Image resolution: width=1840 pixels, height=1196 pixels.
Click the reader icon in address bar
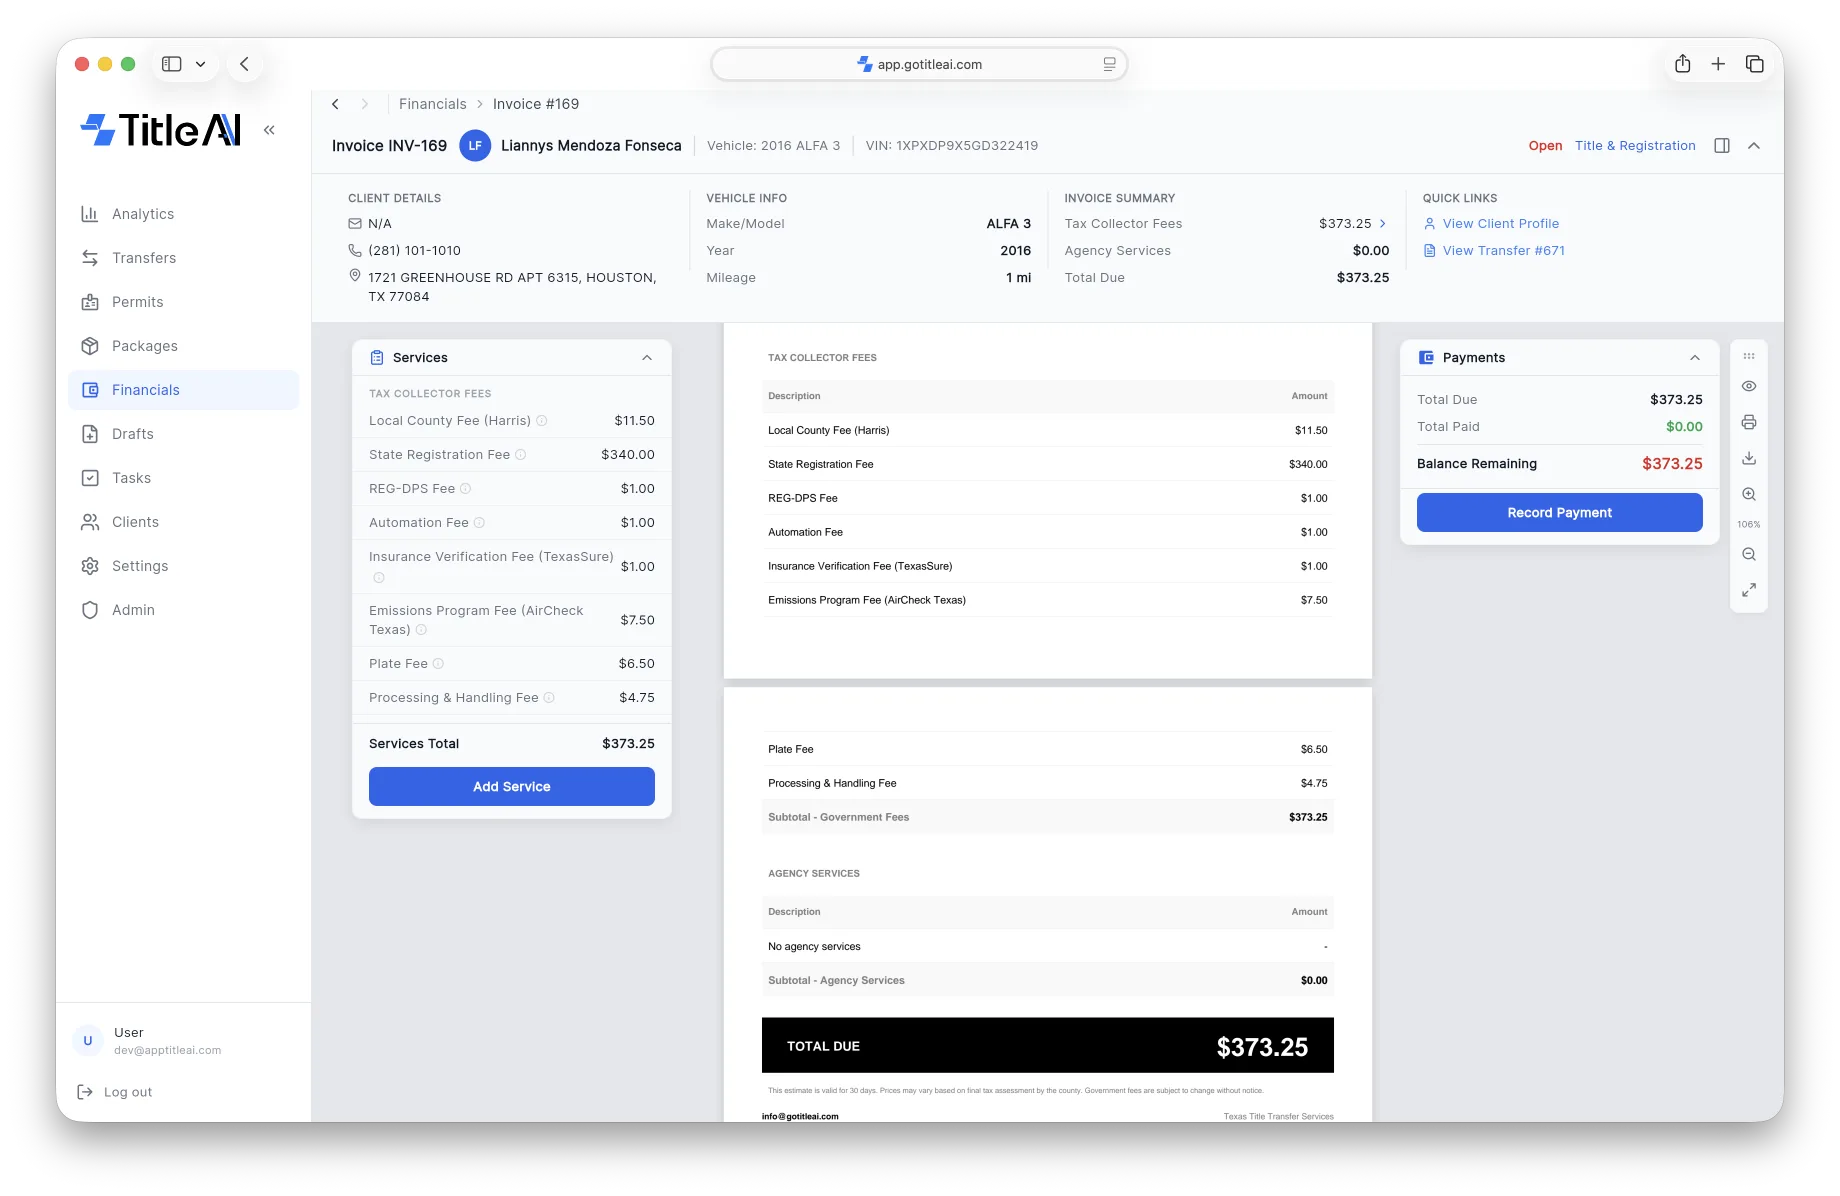pos(1109,64)
